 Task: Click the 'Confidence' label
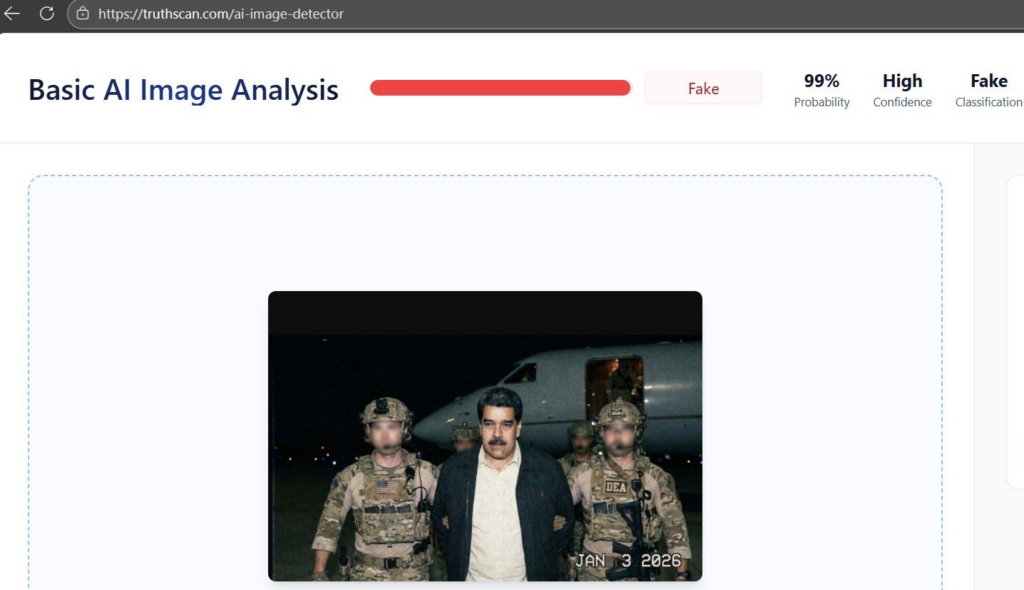click(x=902, y=102)
